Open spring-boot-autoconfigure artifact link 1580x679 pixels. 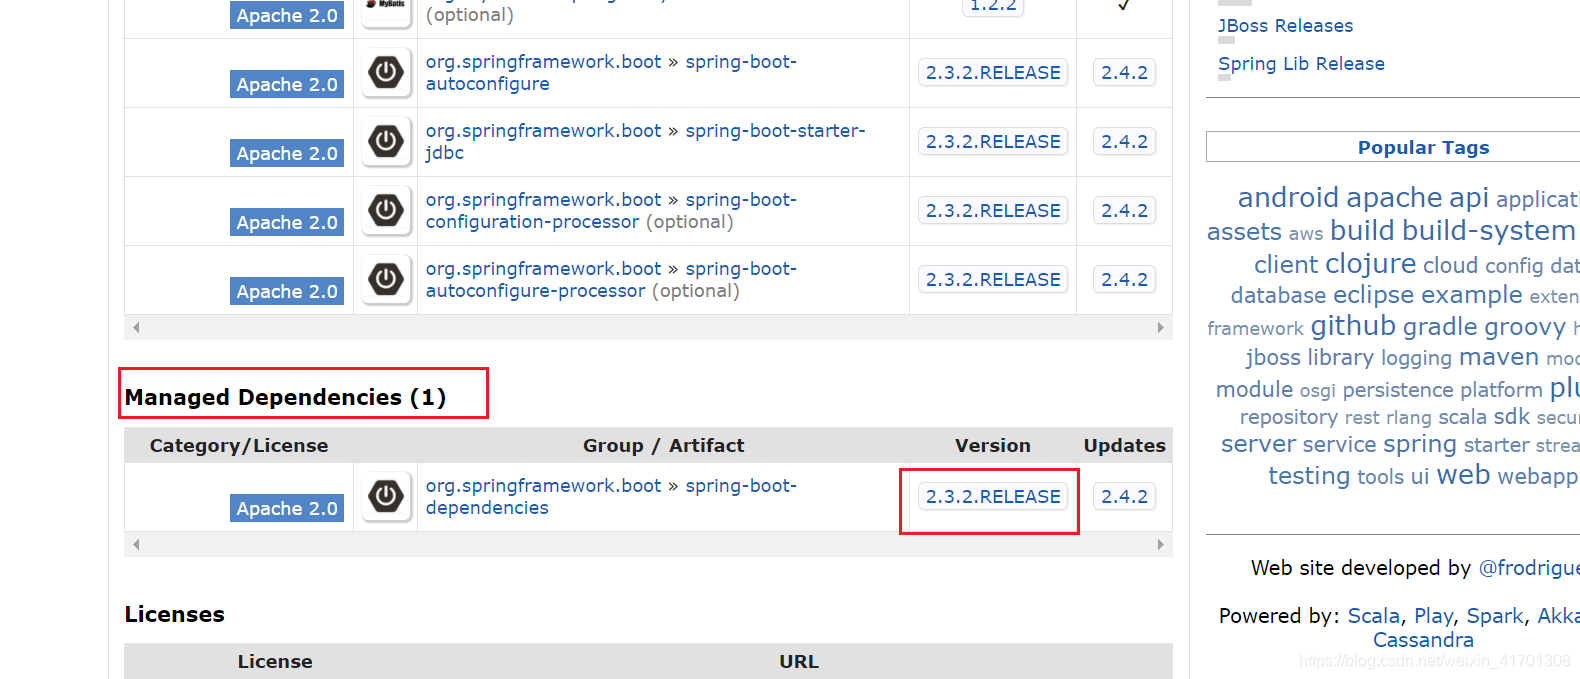click(x=611, y=73)
